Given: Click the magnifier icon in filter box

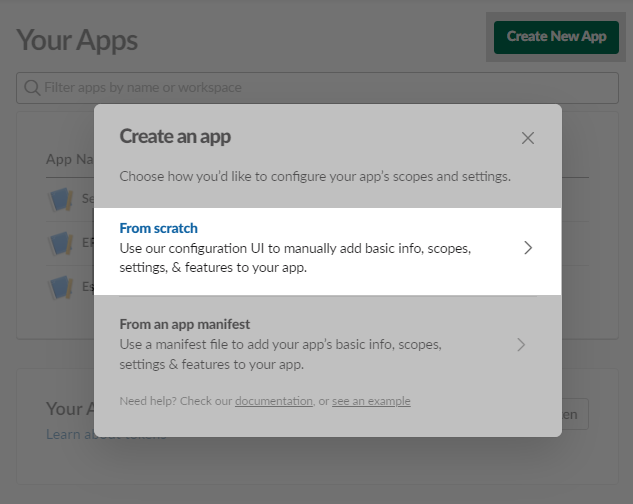Looking at the screenshot, I should (32, 88).
